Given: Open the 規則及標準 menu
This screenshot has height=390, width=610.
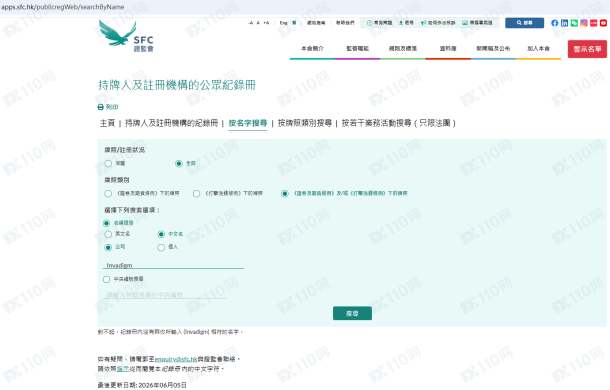Looking at the screenshot, I should [x=403, y=49].
